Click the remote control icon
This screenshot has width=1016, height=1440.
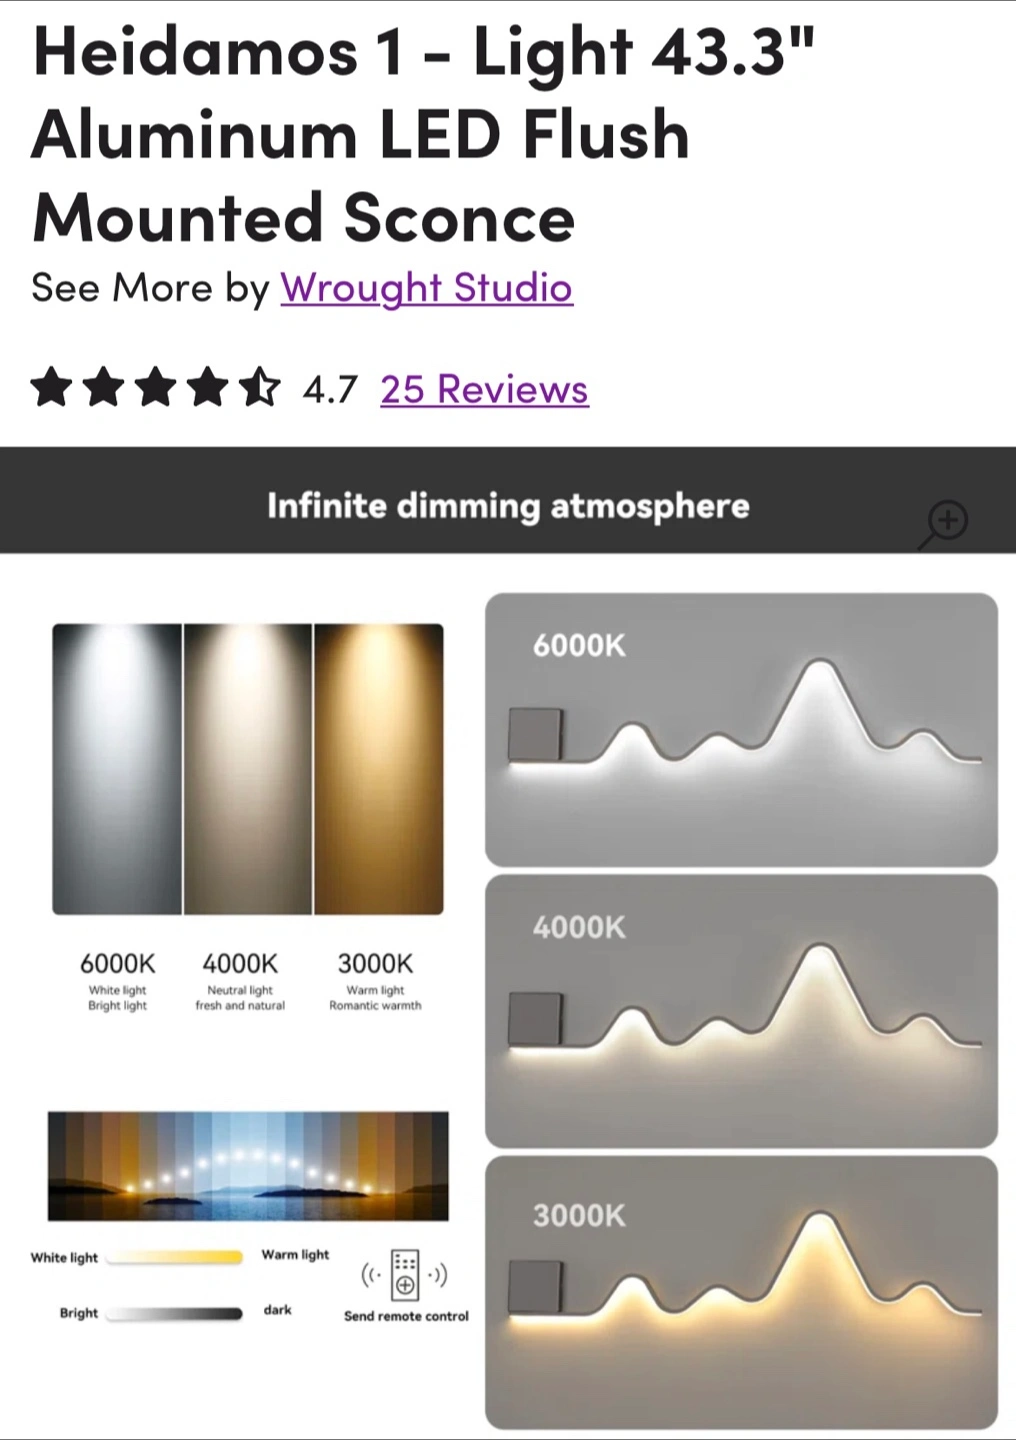coord(405,1275)
